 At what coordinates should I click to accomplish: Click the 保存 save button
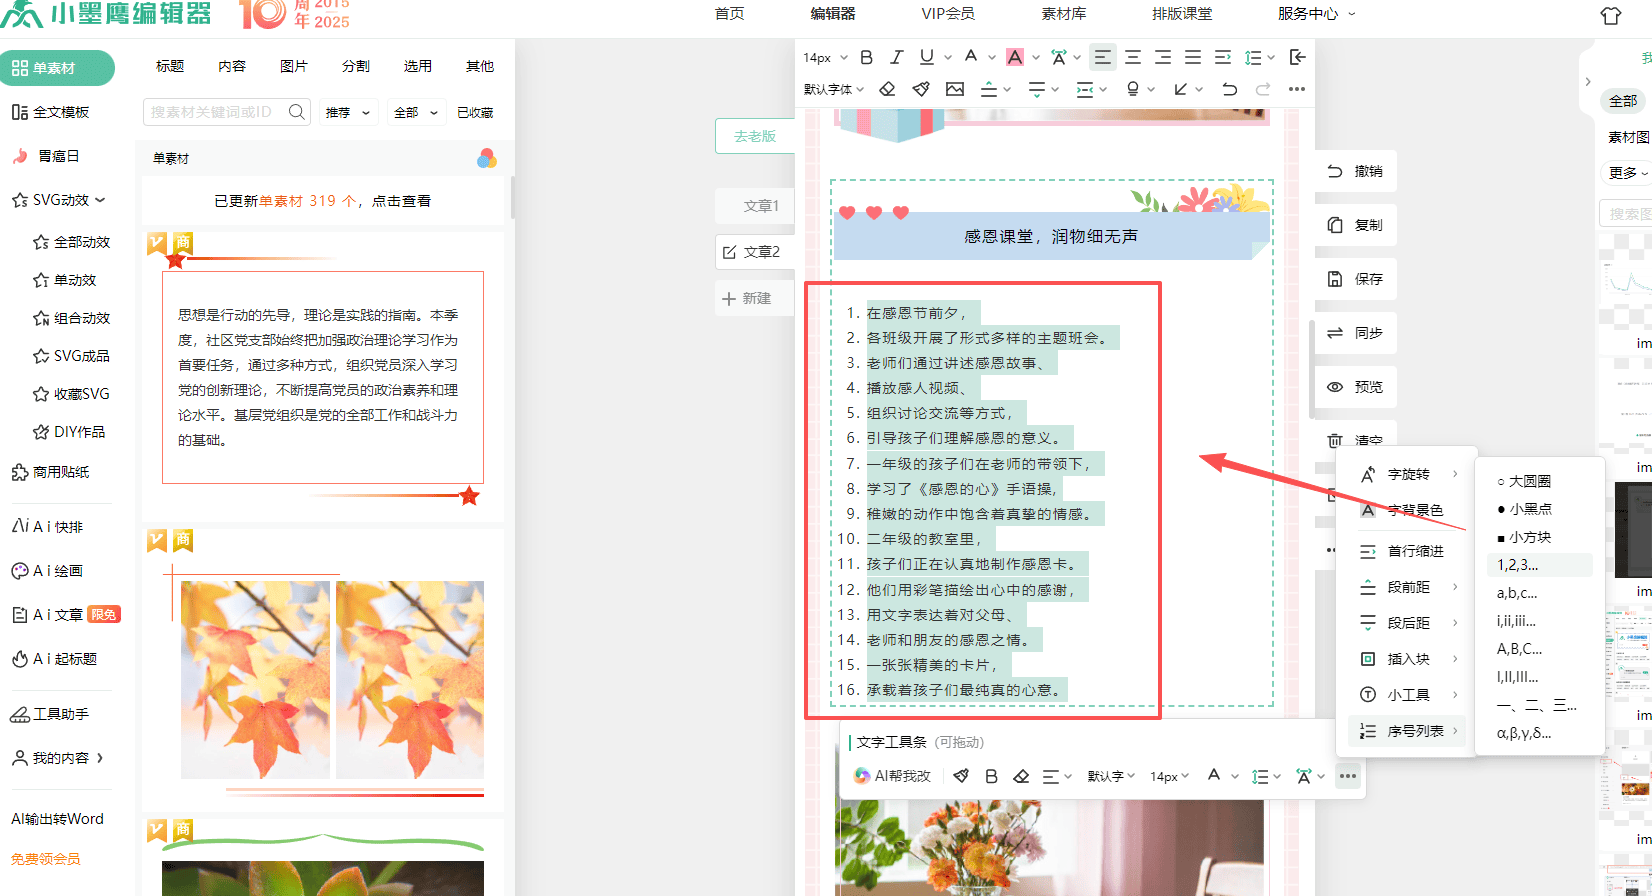click(x=1355, y=279)
